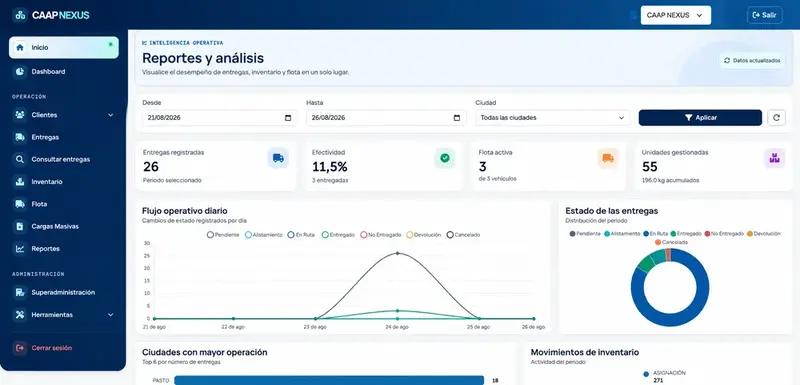Click the ASIGNACIÓN legend dot in Movimientos
800x385 pixels.
[x=646, y=374]
